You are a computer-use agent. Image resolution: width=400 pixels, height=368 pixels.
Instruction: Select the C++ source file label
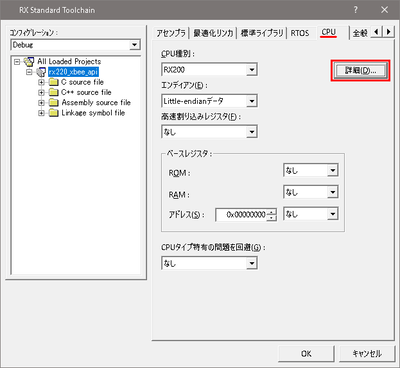pos(86,92)
